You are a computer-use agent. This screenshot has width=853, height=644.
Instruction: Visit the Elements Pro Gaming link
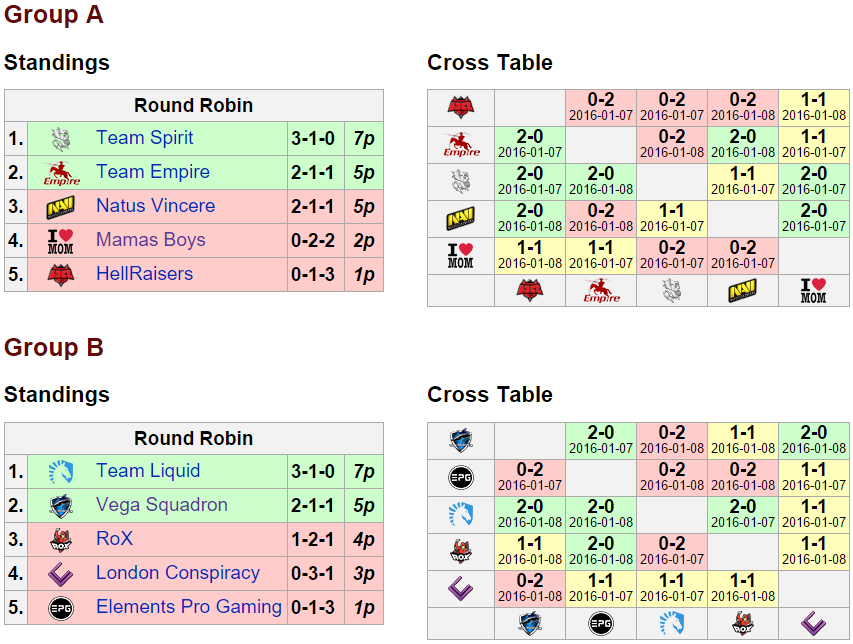click(188, 607)
